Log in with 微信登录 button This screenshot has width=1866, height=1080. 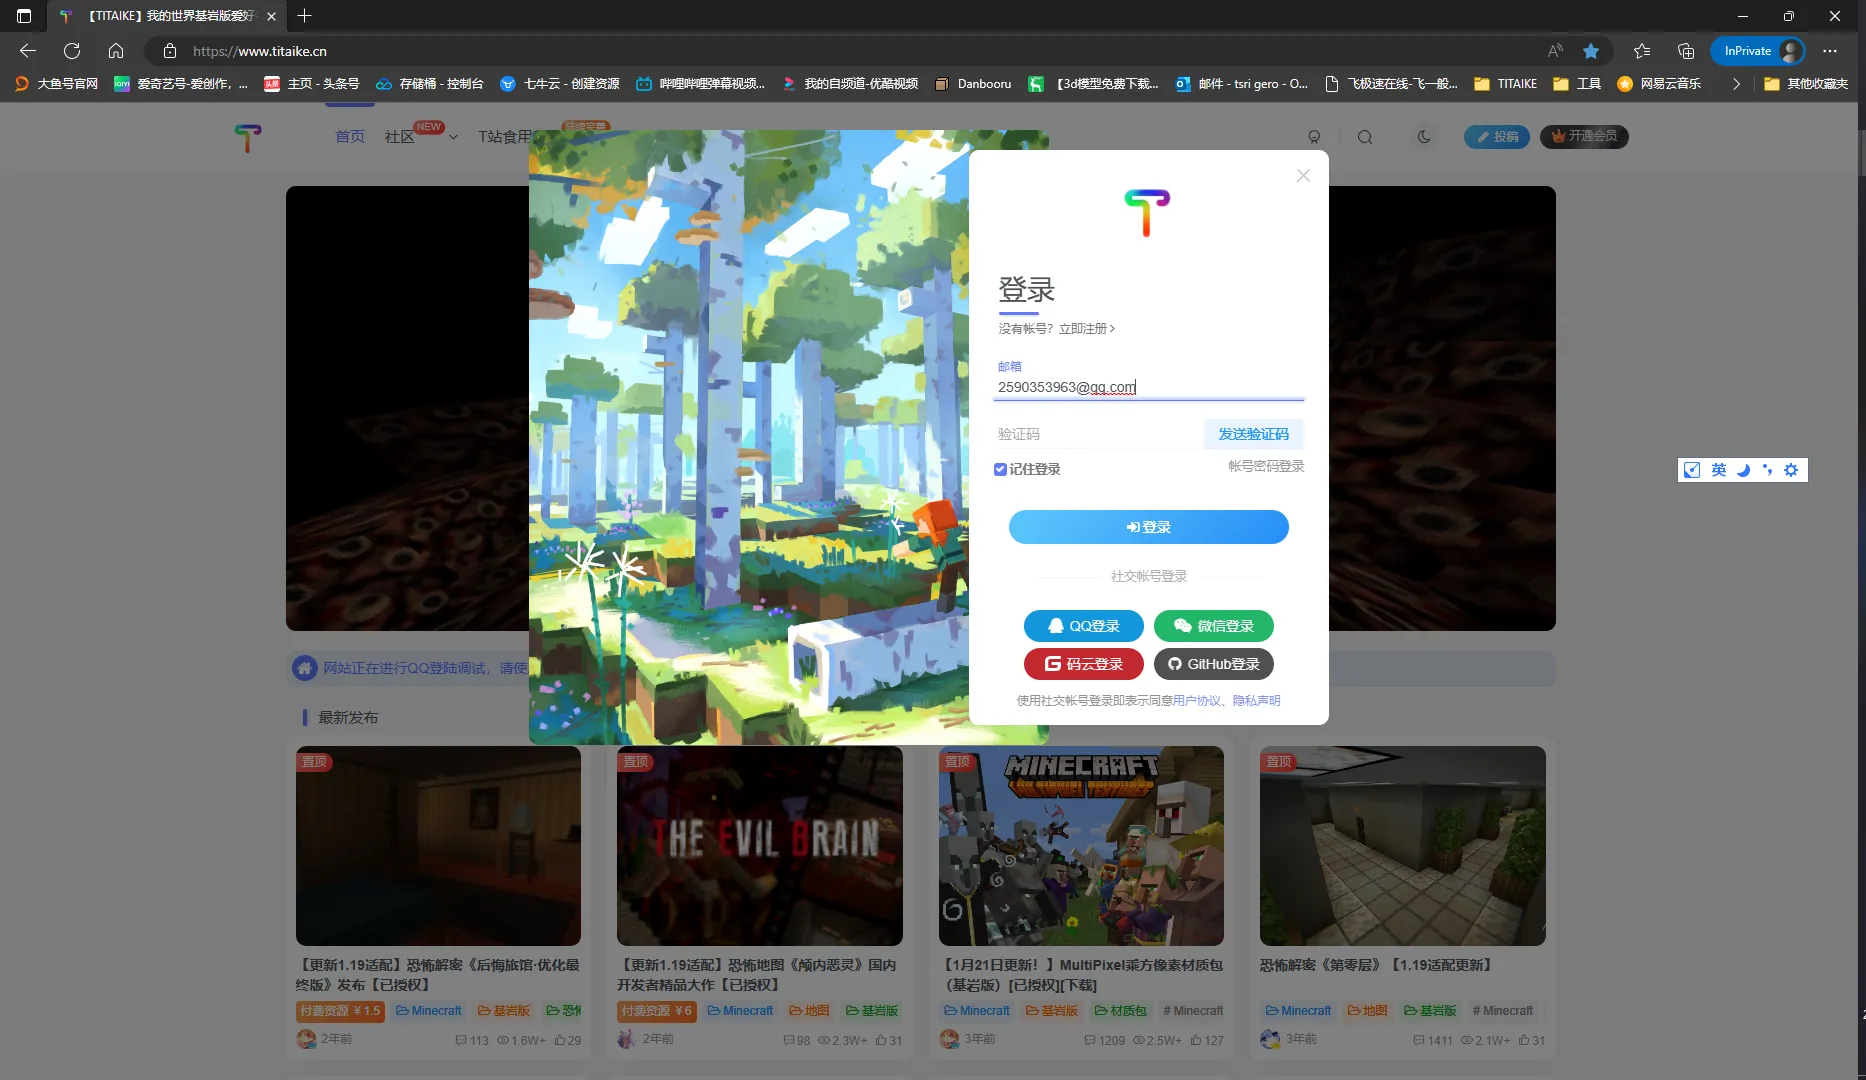point(1213,626)
